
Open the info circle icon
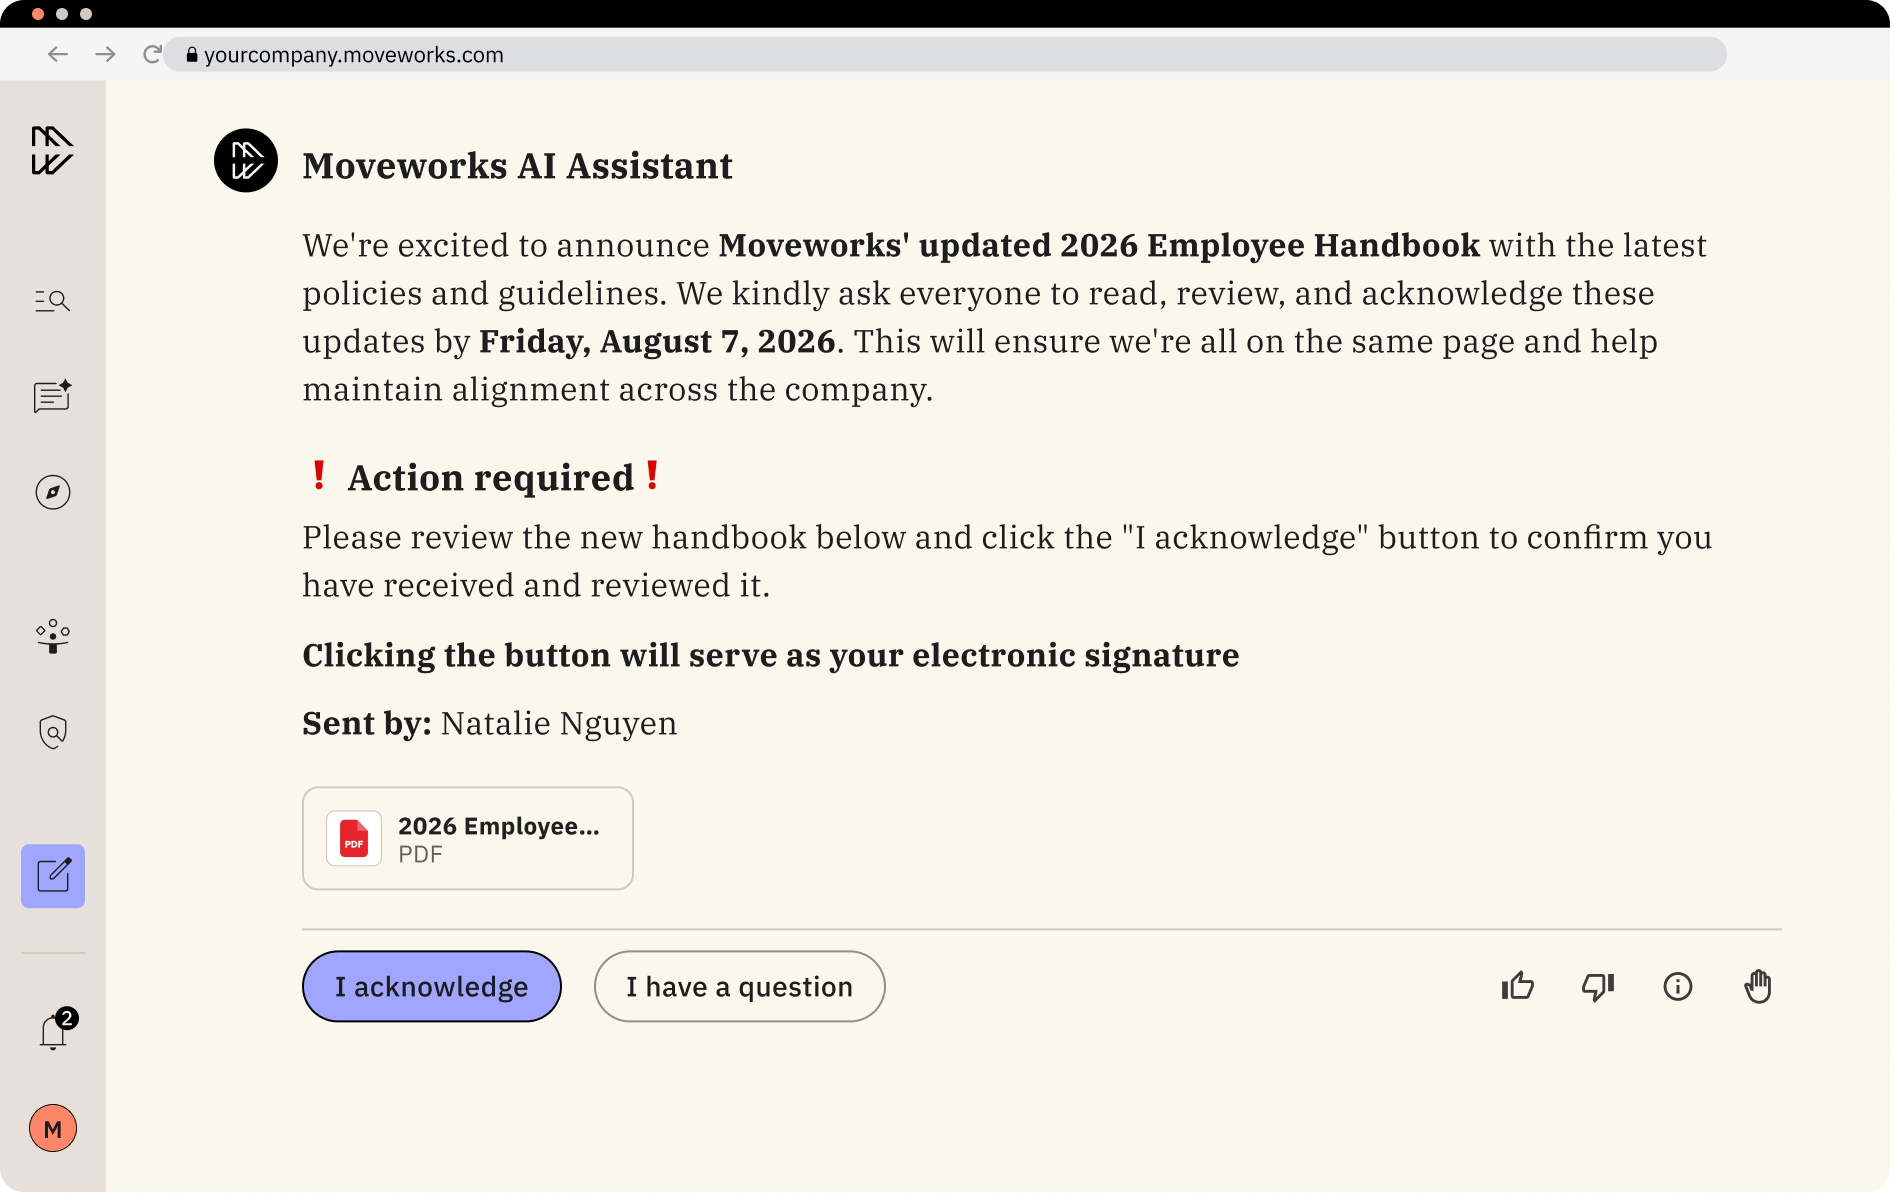pyautogui.click(x=1678, y=987)
